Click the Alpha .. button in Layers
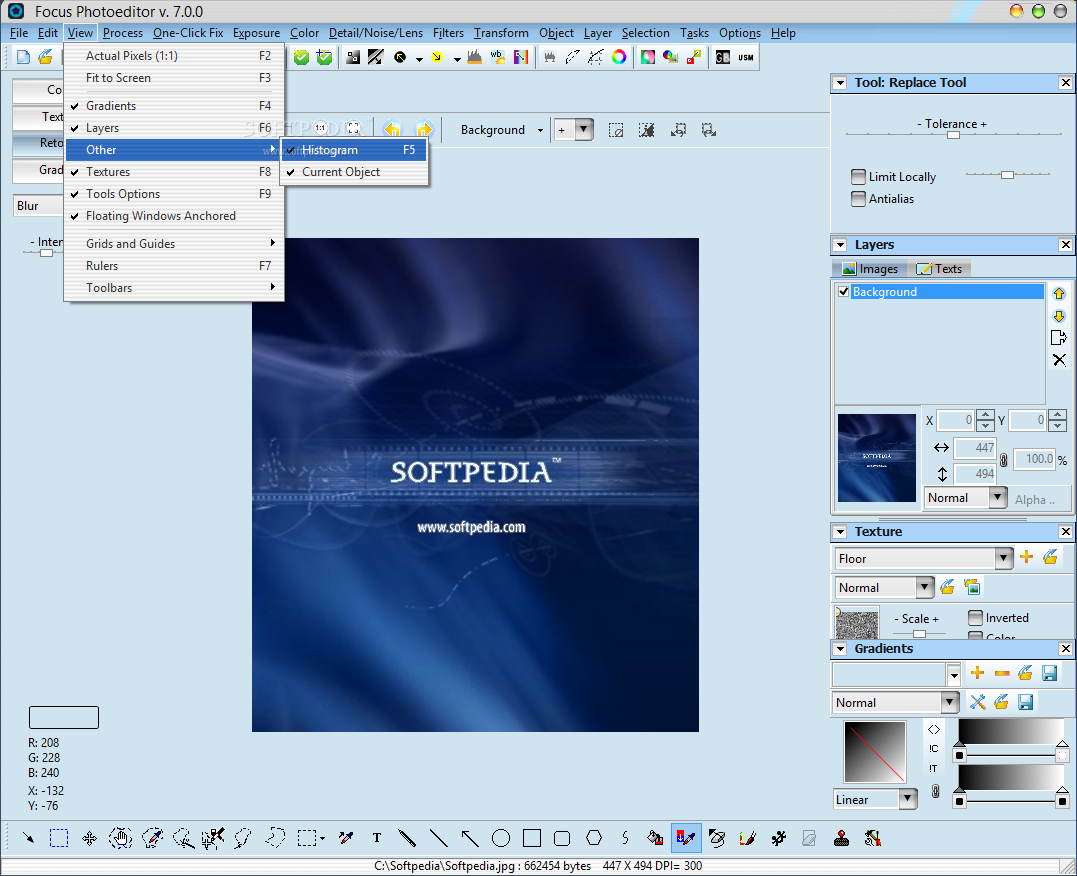The height and width of the screenshot is (876, 1077). pyautogui.click(x=1035, y=499)
